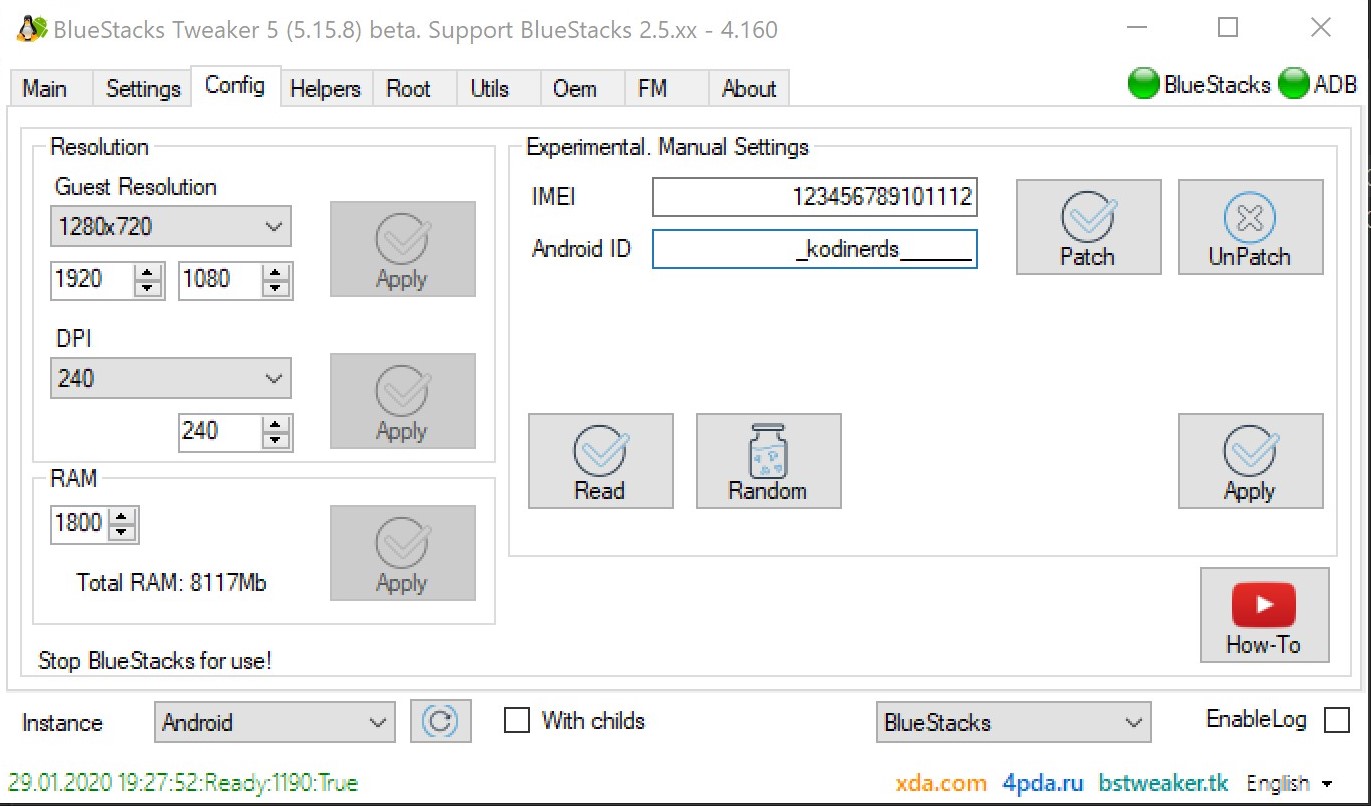Click the resolution width field 1920
1371x806 pixels.
[92, 279]
